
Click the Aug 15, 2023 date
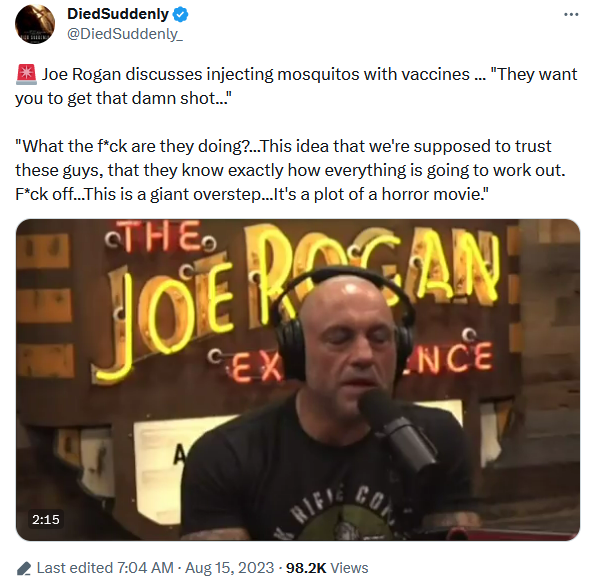coord(230,568)
